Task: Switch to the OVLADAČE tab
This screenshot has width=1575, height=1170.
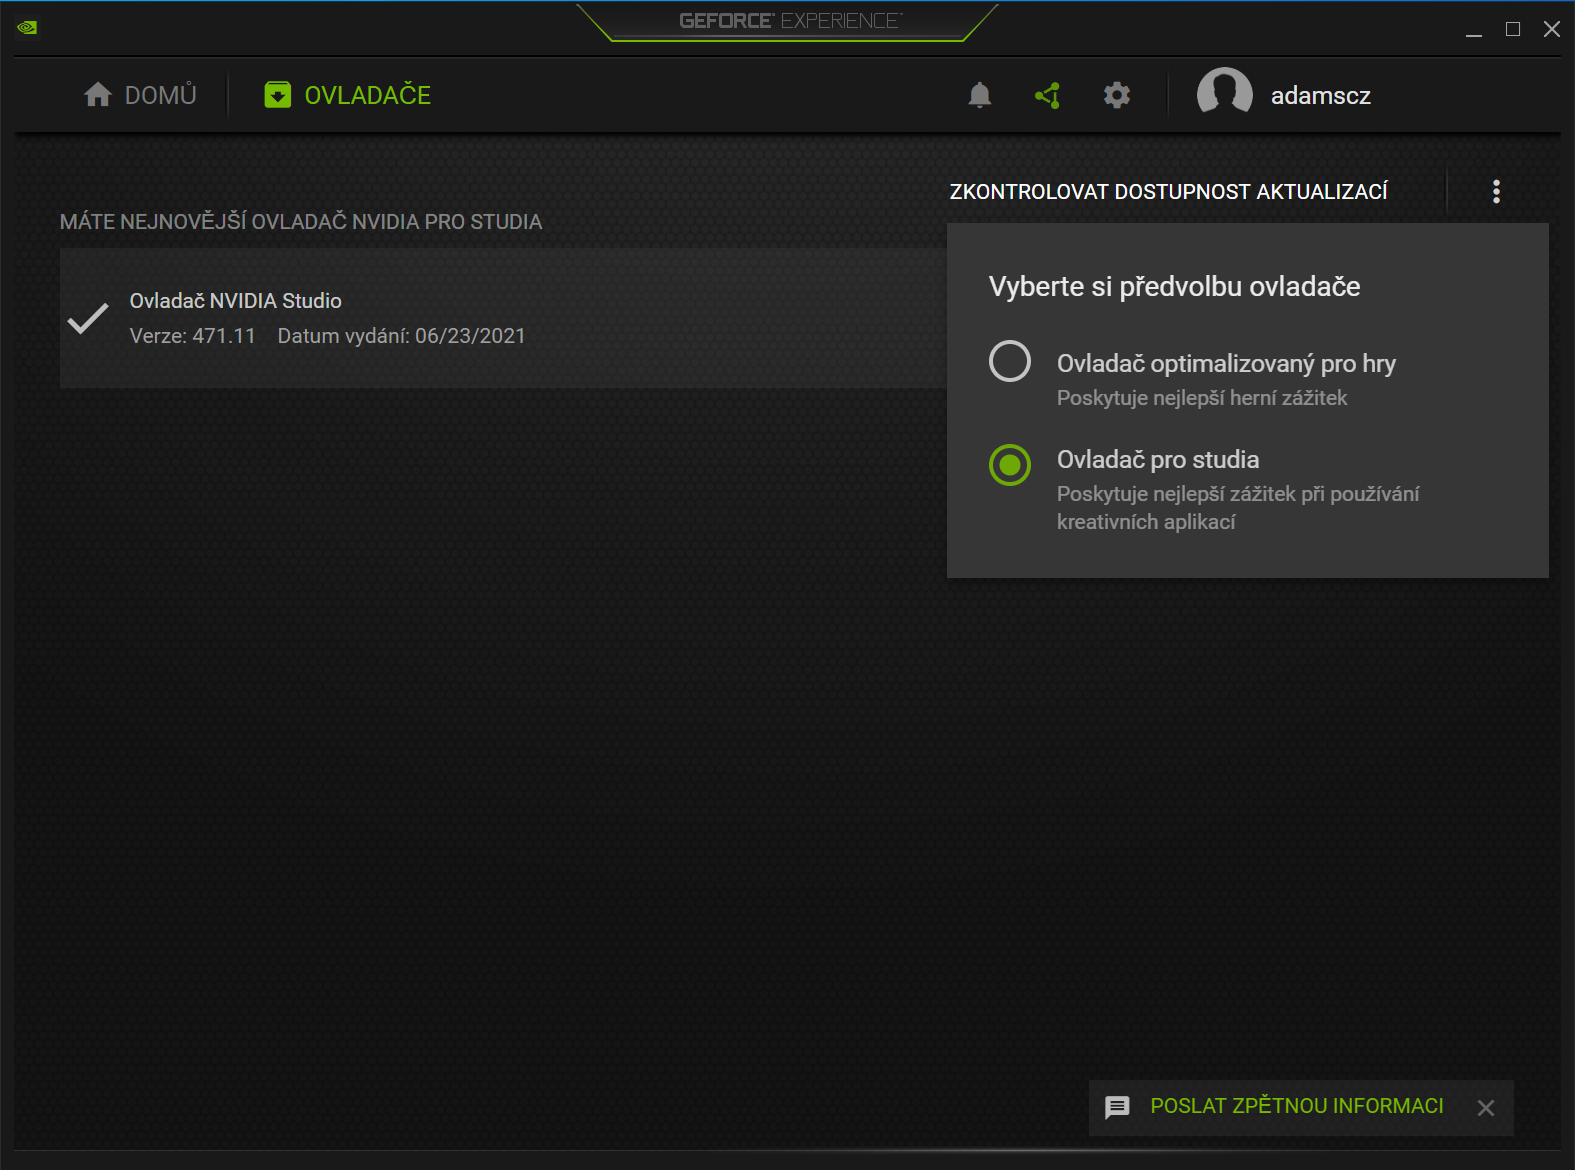Action: tap(347, 95)
